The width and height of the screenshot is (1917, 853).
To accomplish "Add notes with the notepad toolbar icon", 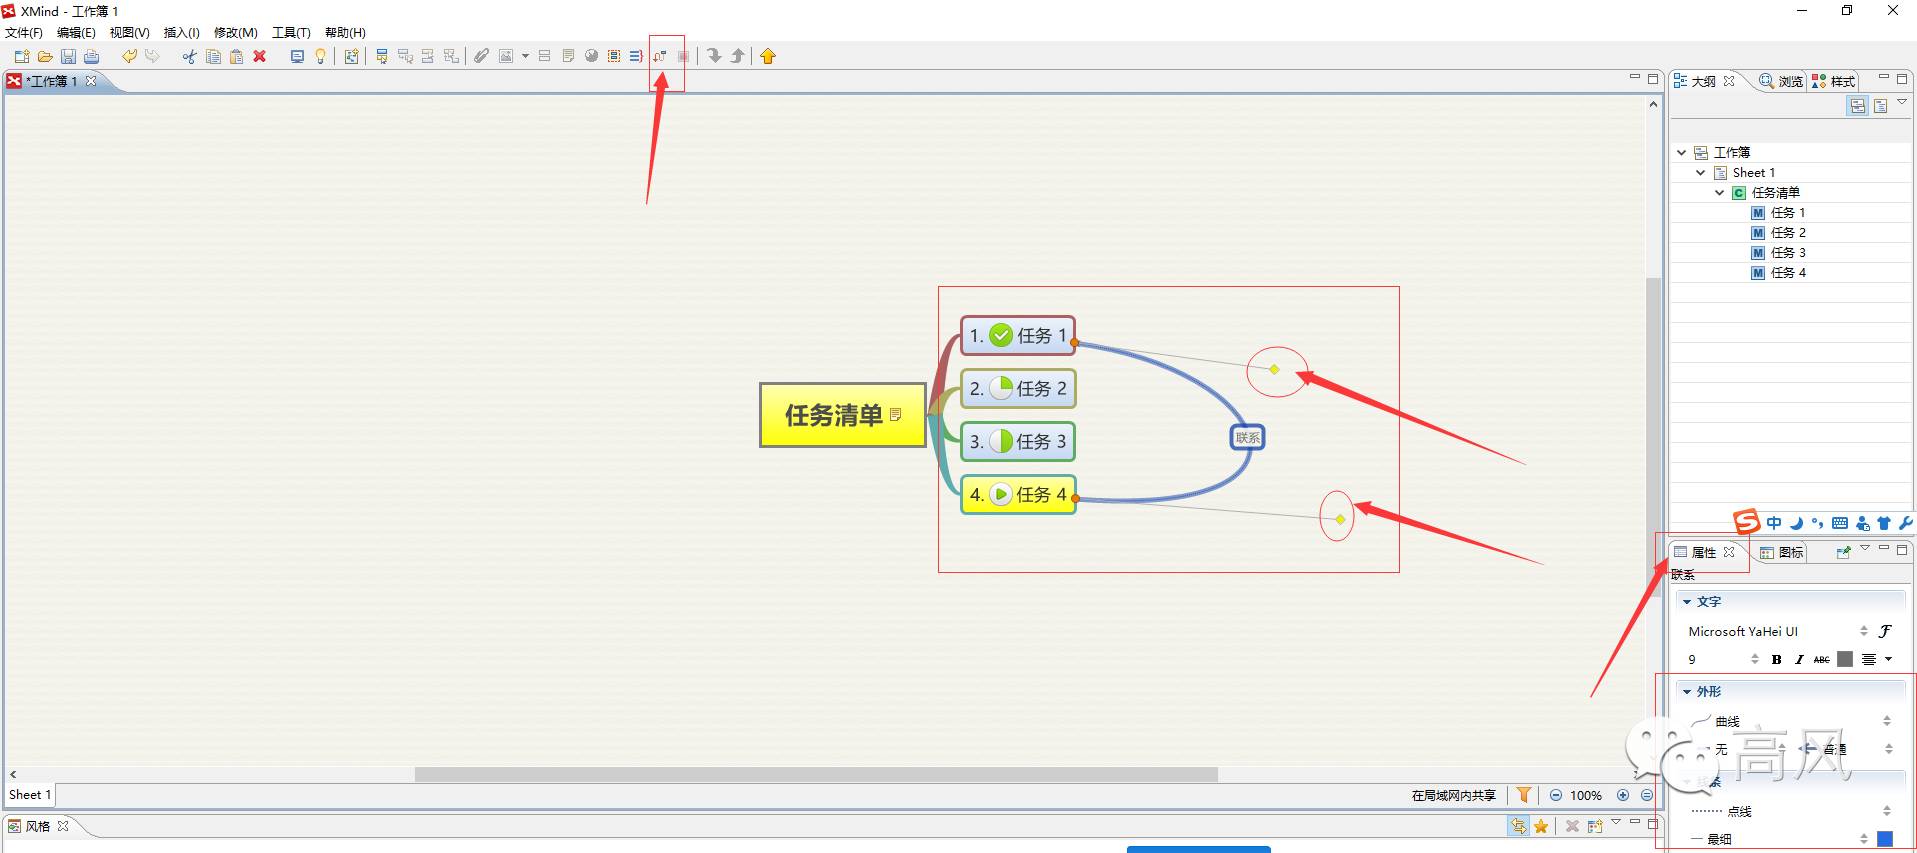I will coord(568,56).
